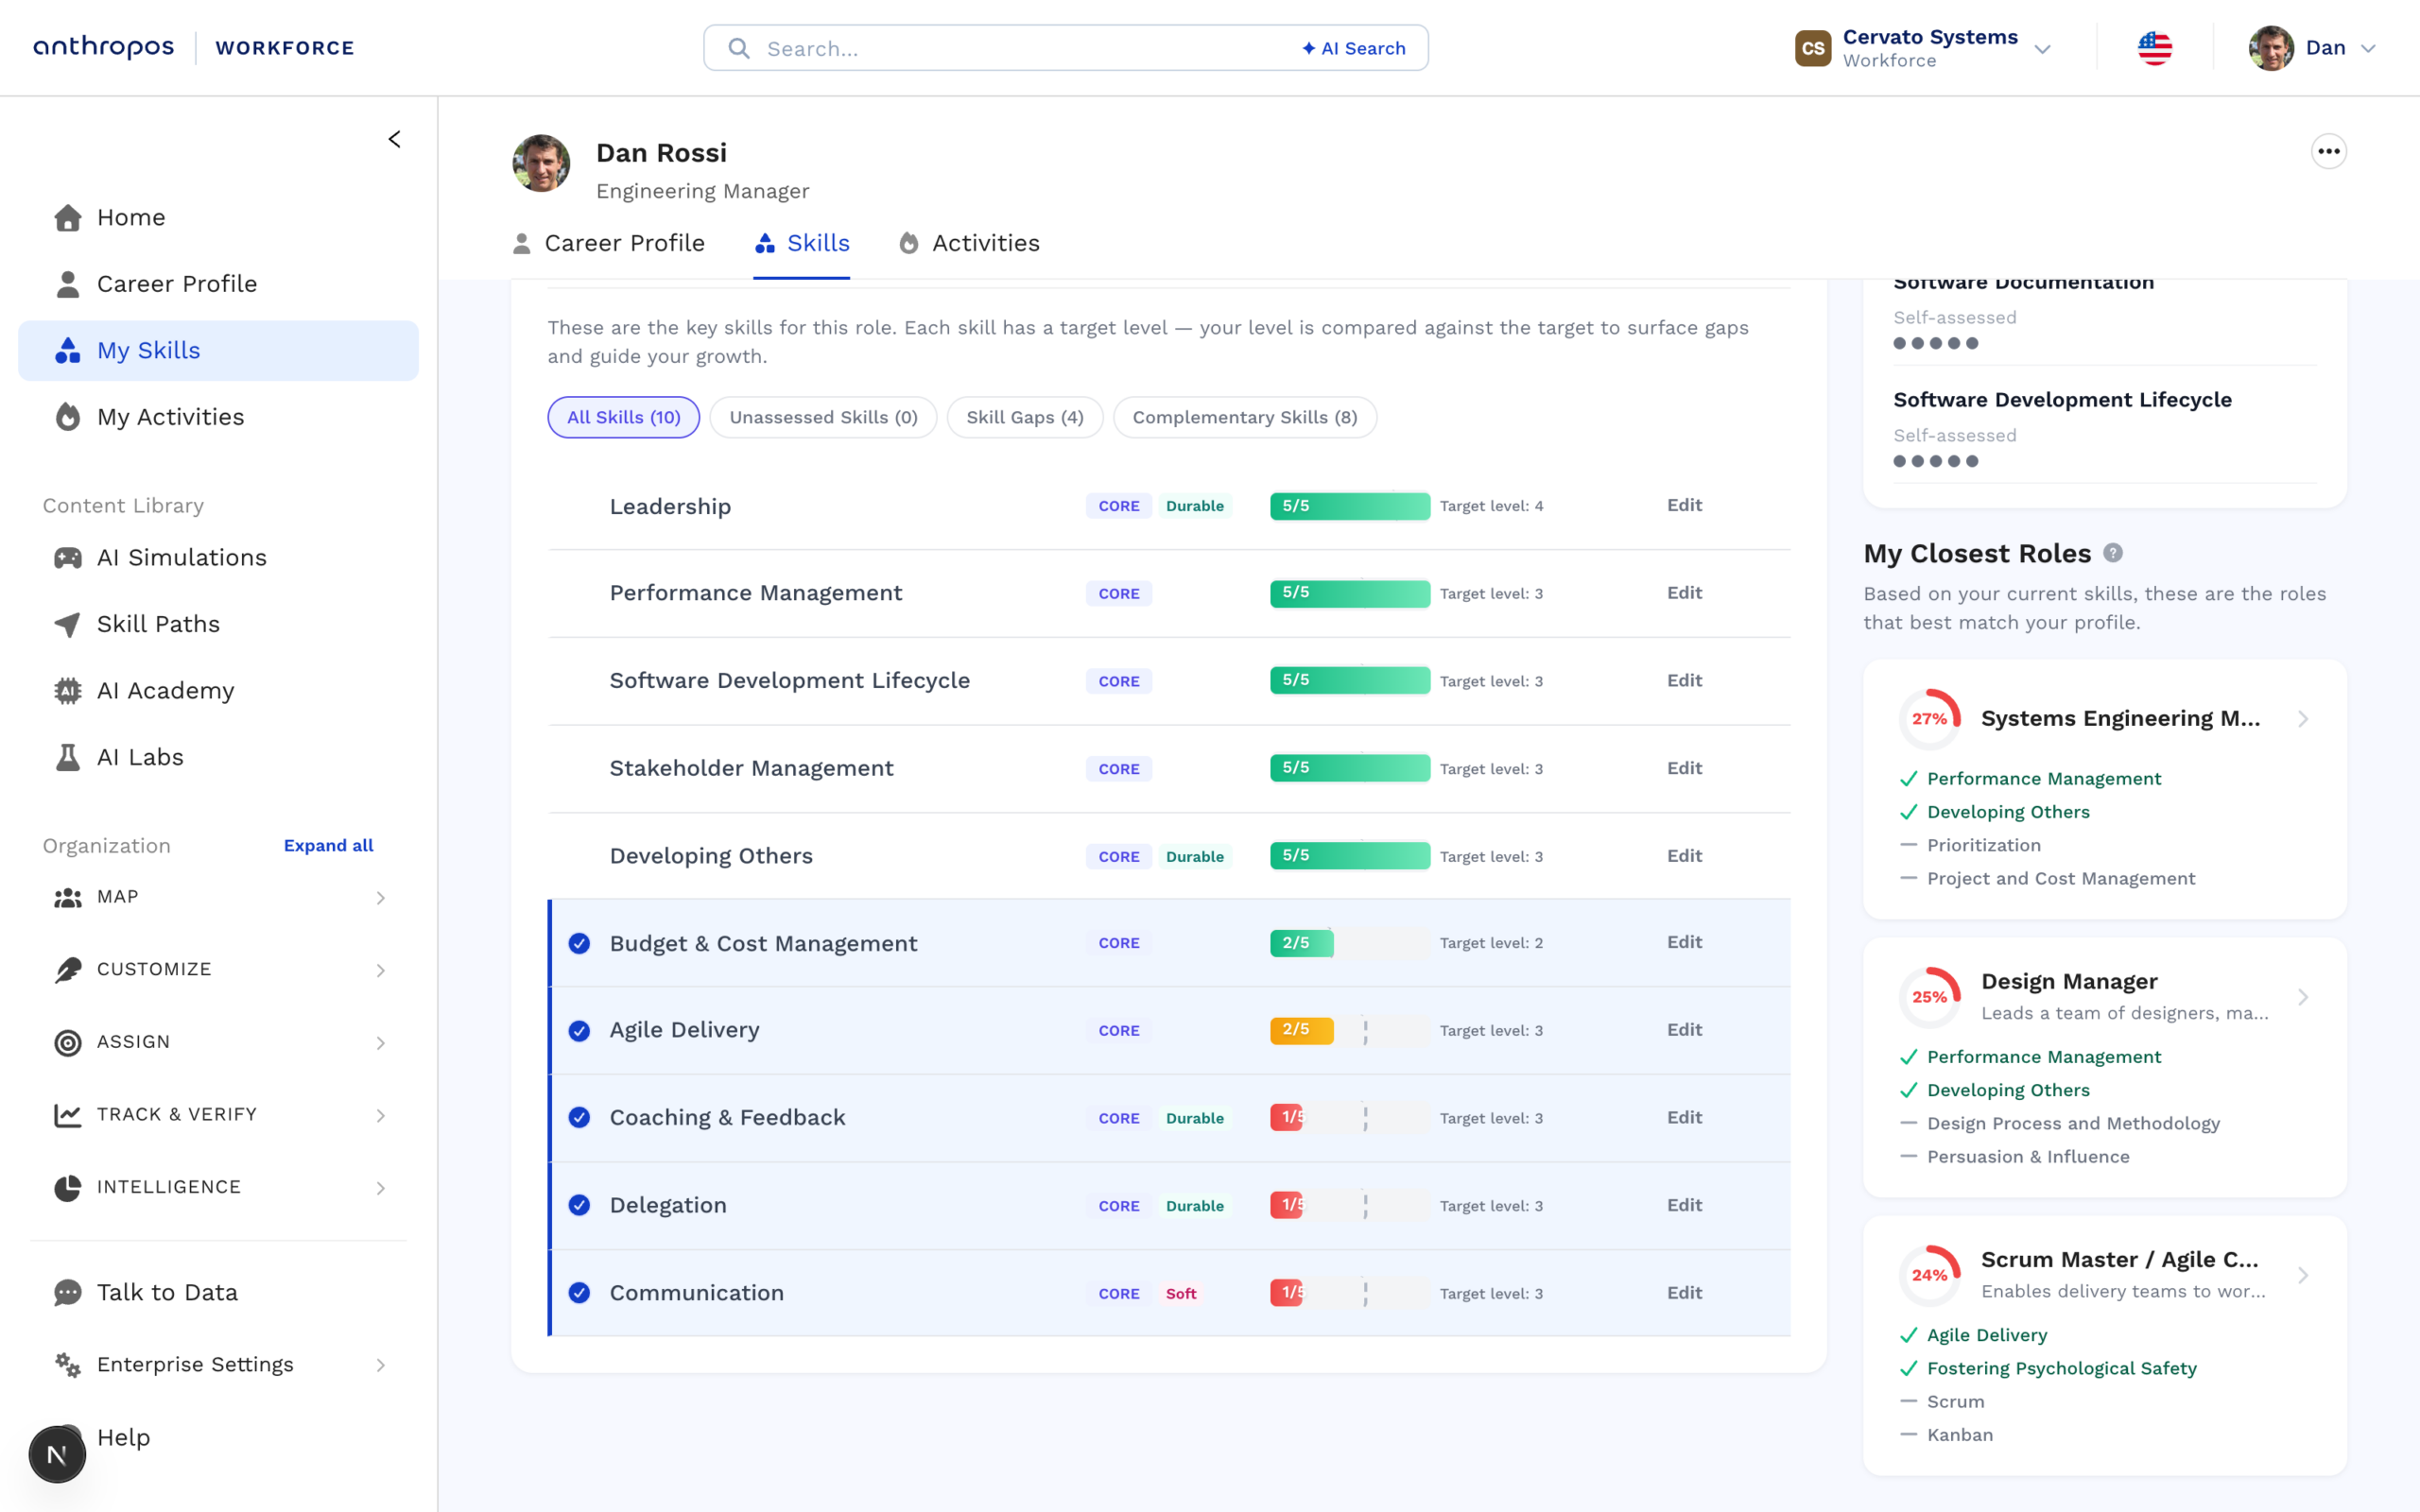The height and width of the screenshot is (1512, 2420).
Task: Open the three-dots more options menu
Action: (x=2328, y=151)
